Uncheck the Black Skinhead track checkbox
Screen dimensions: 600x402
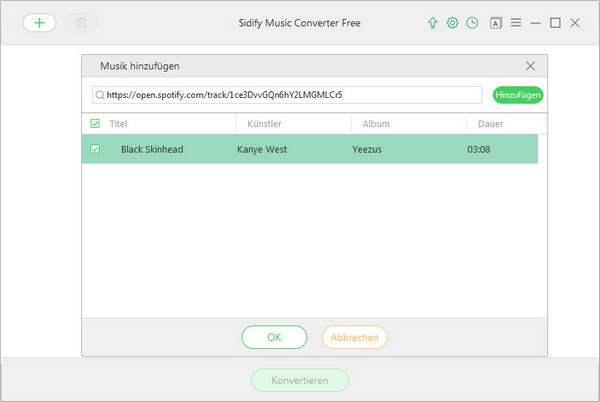[x=95, y=149]
